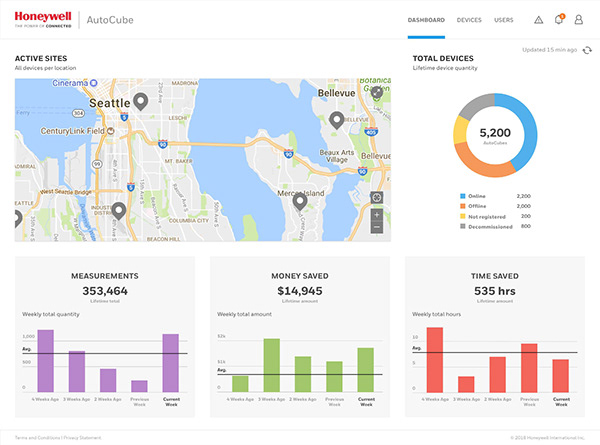Click the Weekly total hours label
Viewport: 600px width, 445px height.
436,314
